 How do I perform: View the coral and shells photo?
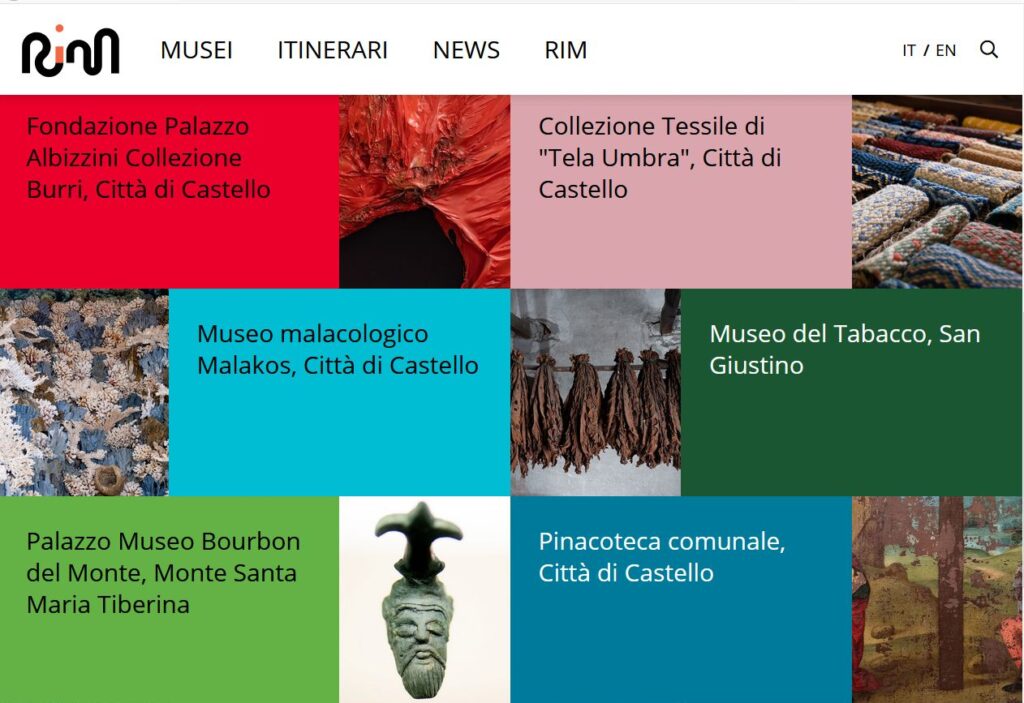(x=84, y=392)
